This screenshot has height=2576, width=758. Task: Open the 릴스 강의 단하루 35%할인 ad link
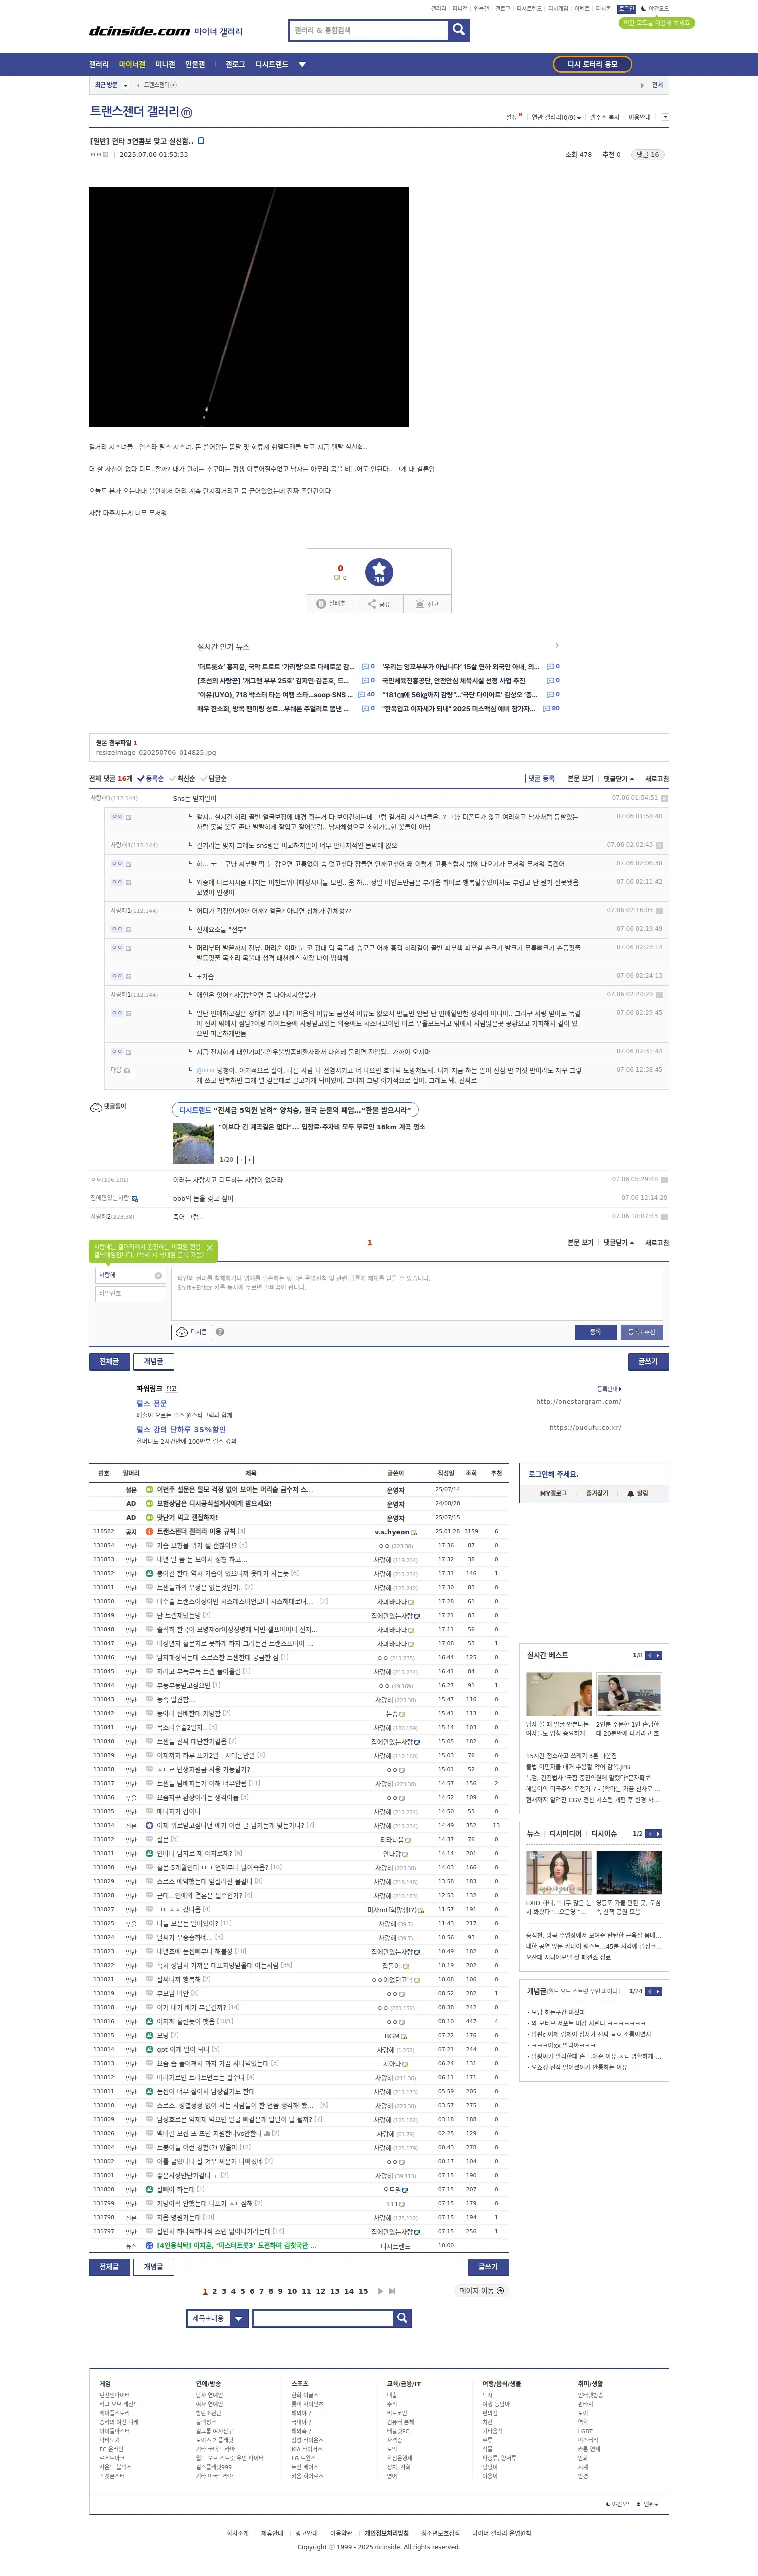pyautogui.click(x=181, y=1430)
